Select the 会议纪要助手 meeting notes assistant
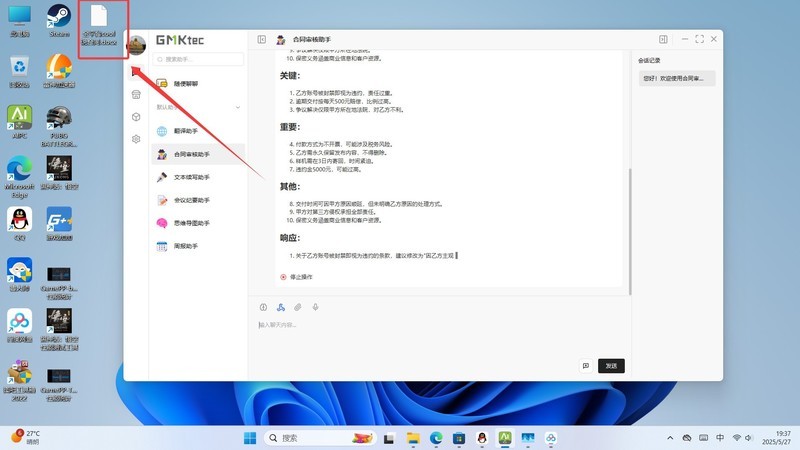Image resolution: width=800 pixels, height=450 pixels. (x=198, y=200)
